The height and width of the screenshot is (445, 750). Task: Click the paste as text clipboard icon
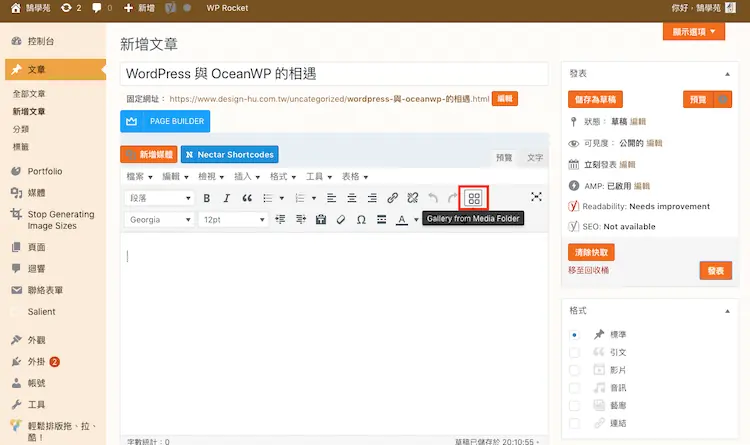click(320, 220)
